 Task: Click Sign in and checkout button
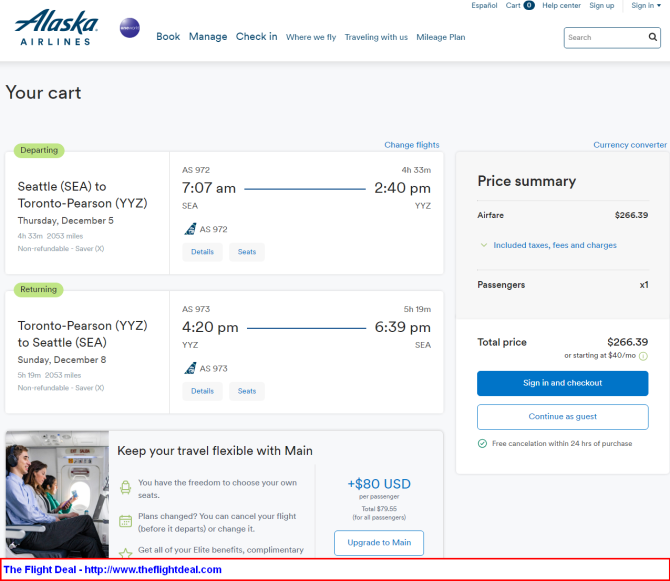tap(562, 383)
